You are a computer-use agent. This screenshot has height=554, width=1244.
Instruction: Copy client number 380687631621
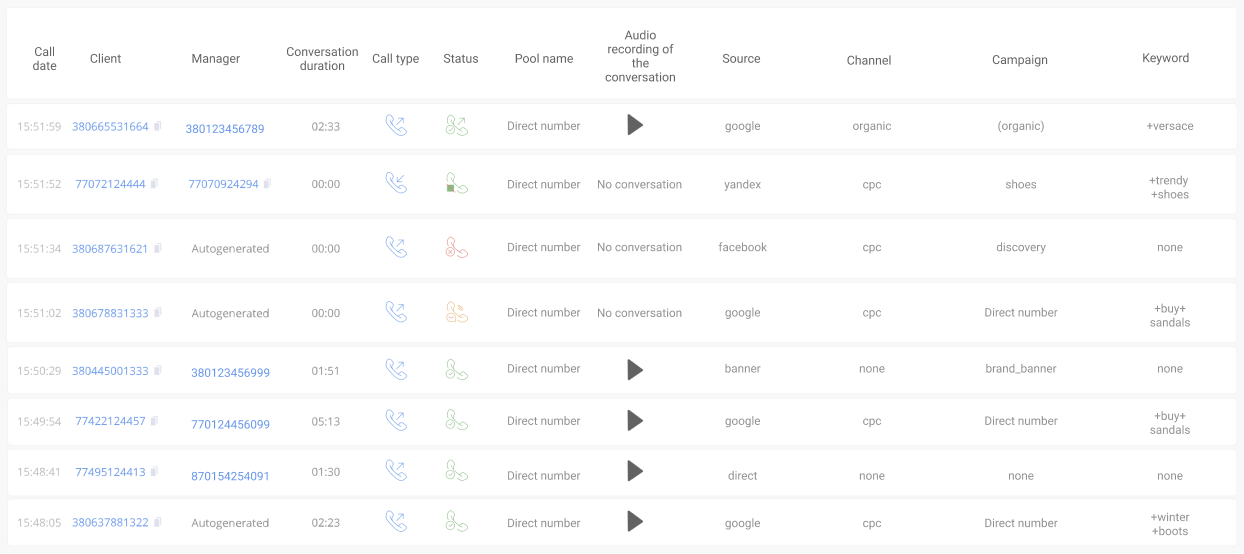[x=158, y=249]
